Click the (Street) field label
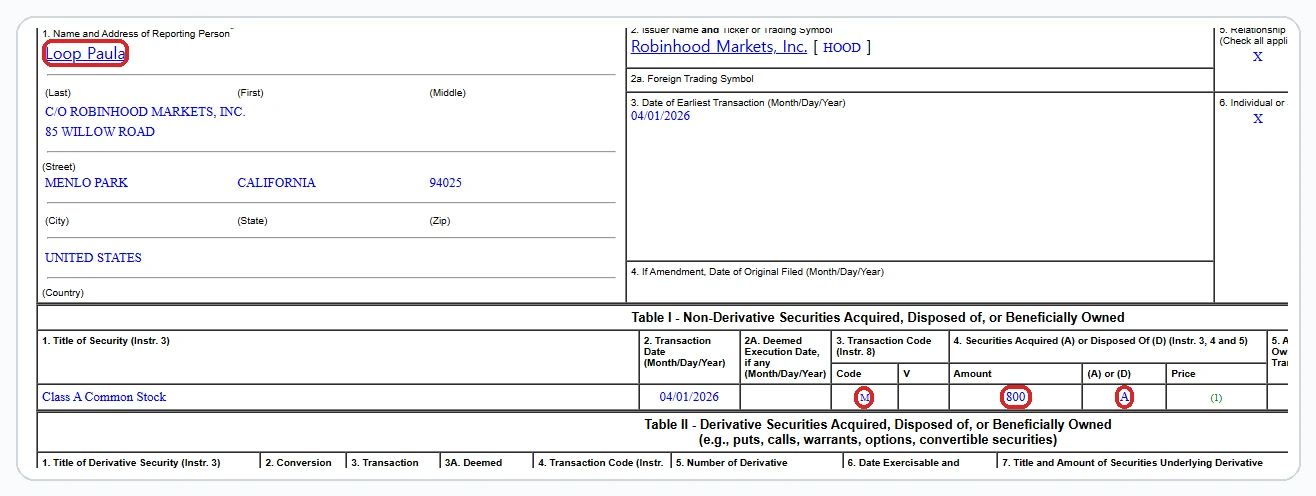This screenshot has height=496, width=1316. 59,167
